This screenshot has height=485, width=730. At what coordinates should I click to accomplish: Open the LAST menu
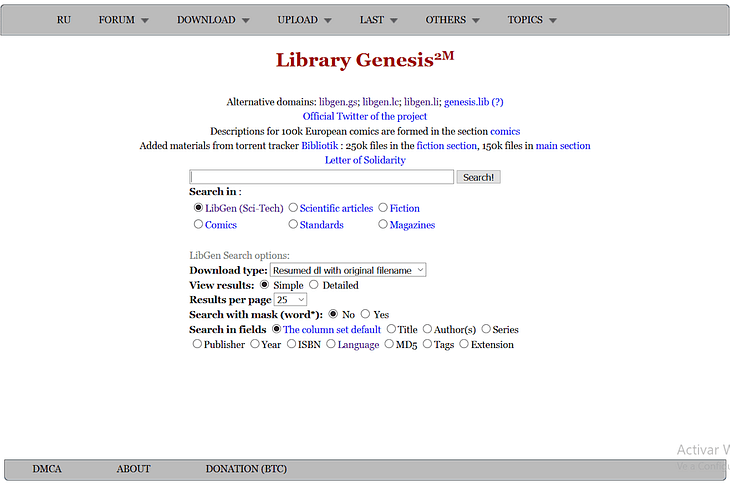379,20
